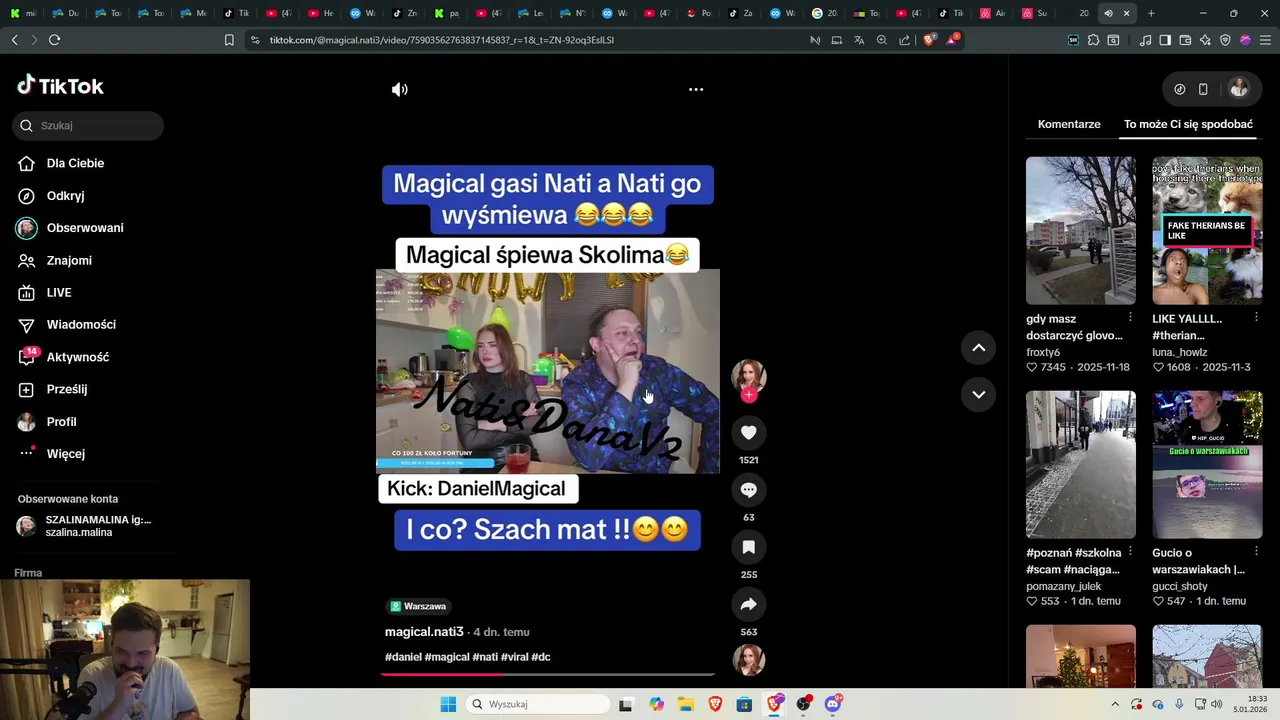The height and width of the screenshot is (720, 1280).
Task: Click the Warszawa location tag
Action: [x=418, y=606]
